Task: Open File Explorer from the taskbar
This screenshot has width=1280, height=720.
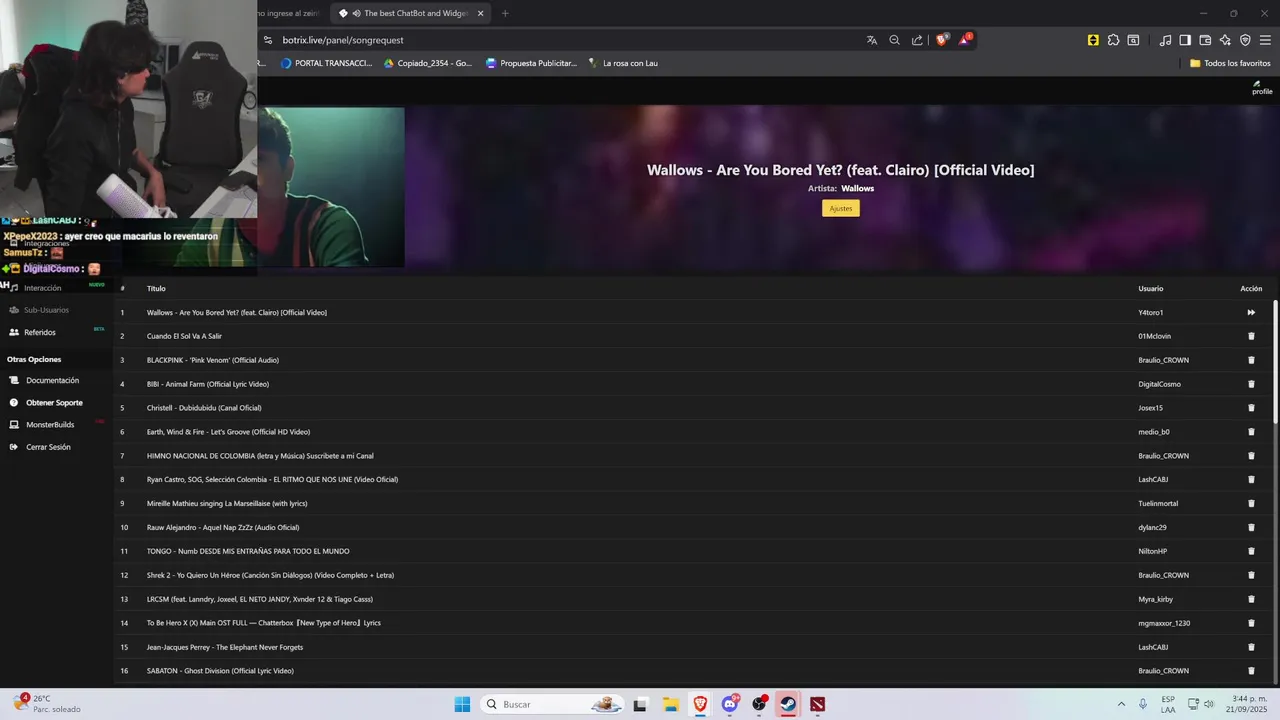Action: (670, 704)
